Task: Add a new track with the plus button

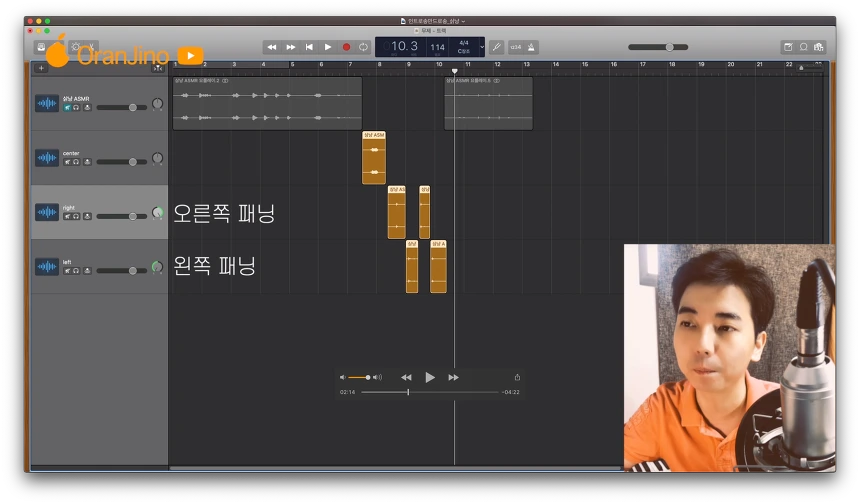Action: 41,68
